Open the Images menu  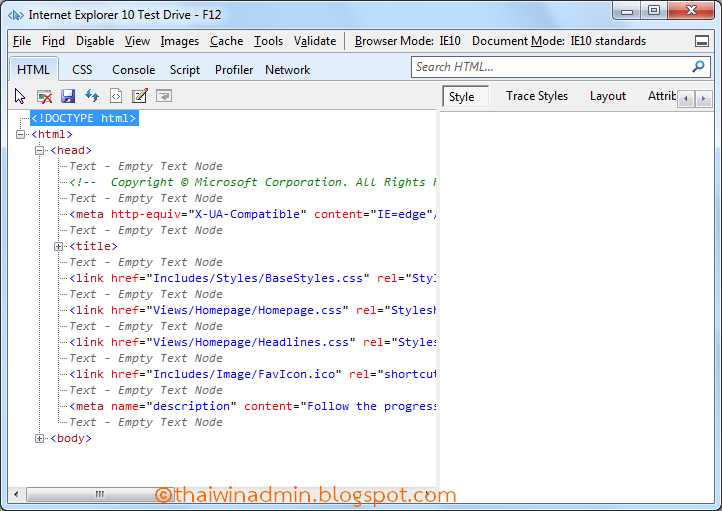point(180,41)
